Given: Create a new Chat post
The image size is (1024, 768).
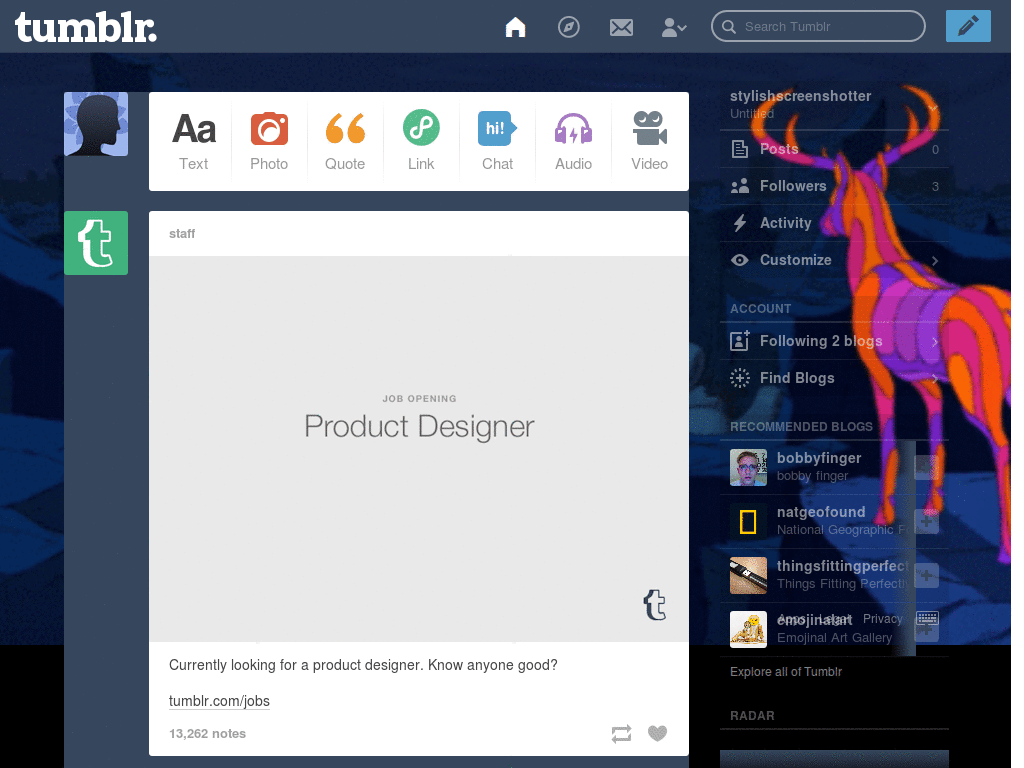Looking at the screenshot, I should click(497, 141).
